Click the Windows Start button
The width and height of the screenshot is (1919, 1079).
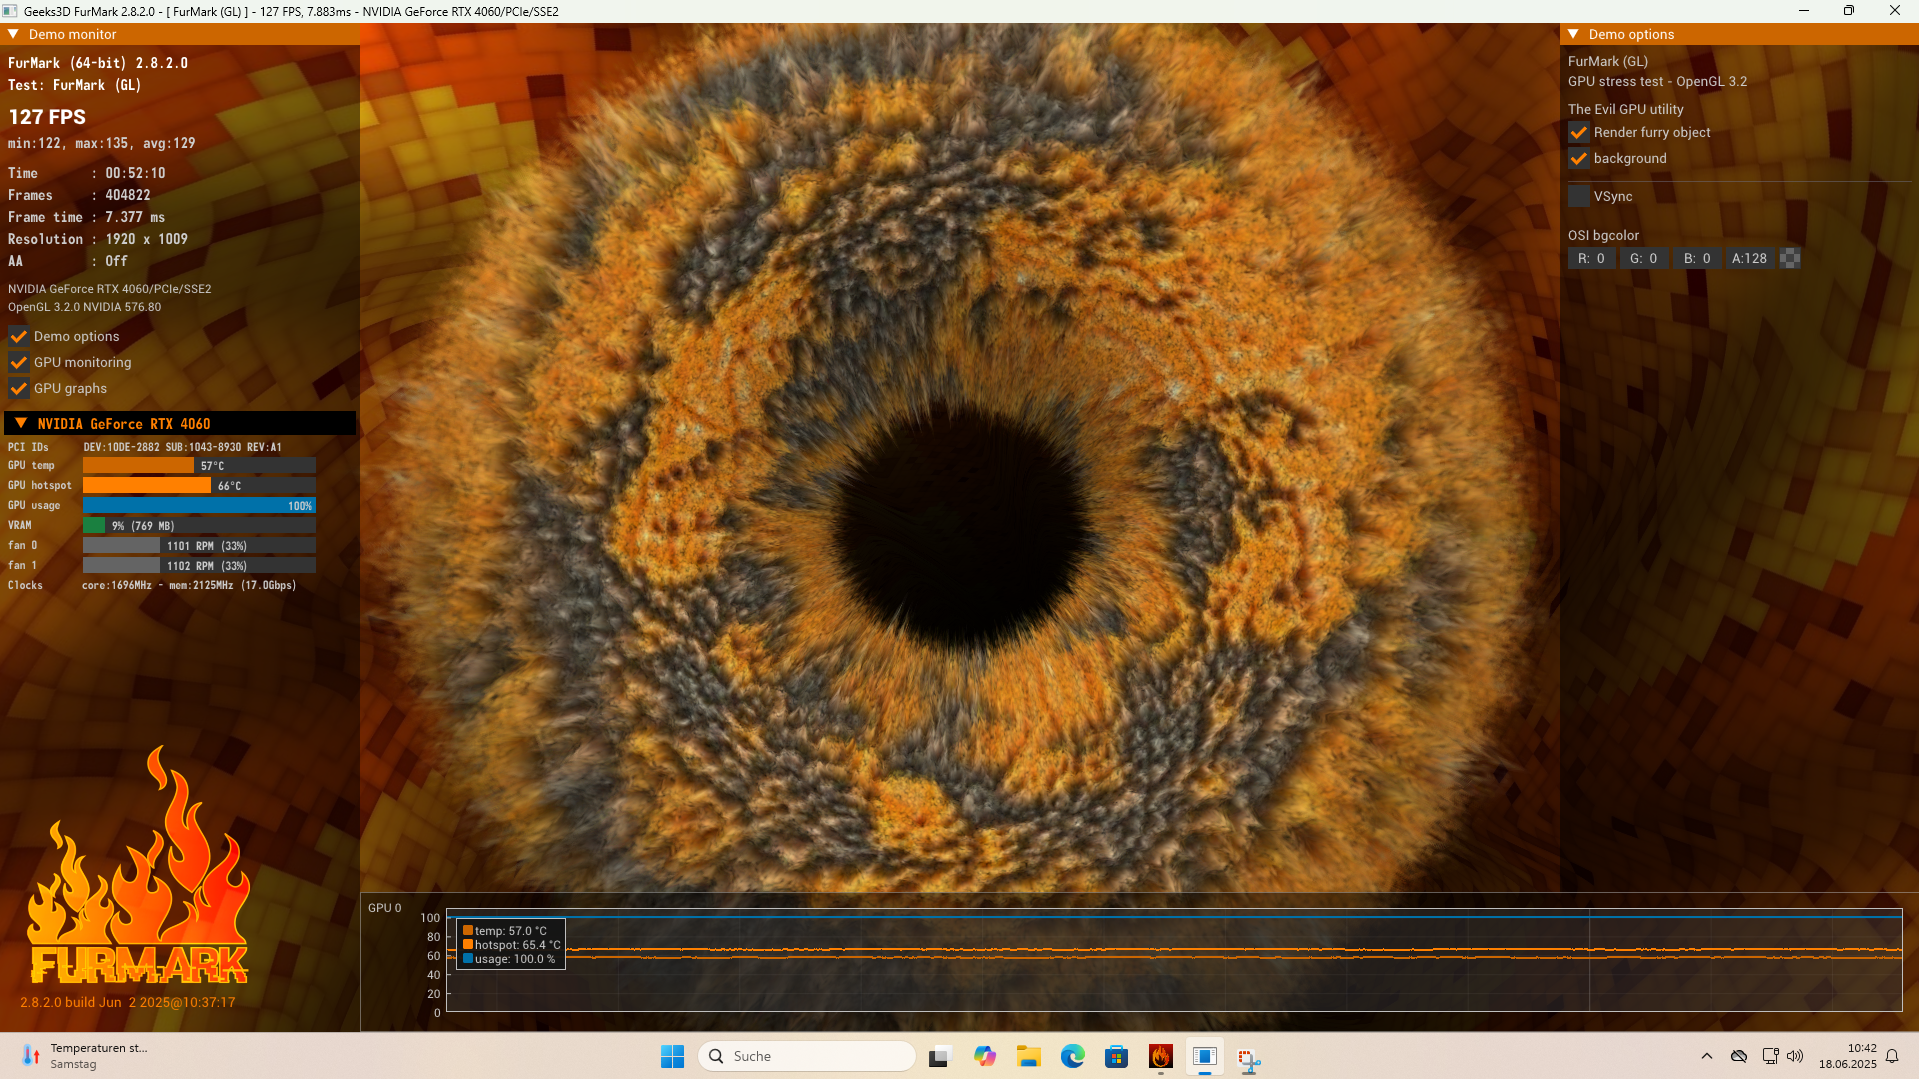(672, 1056)
